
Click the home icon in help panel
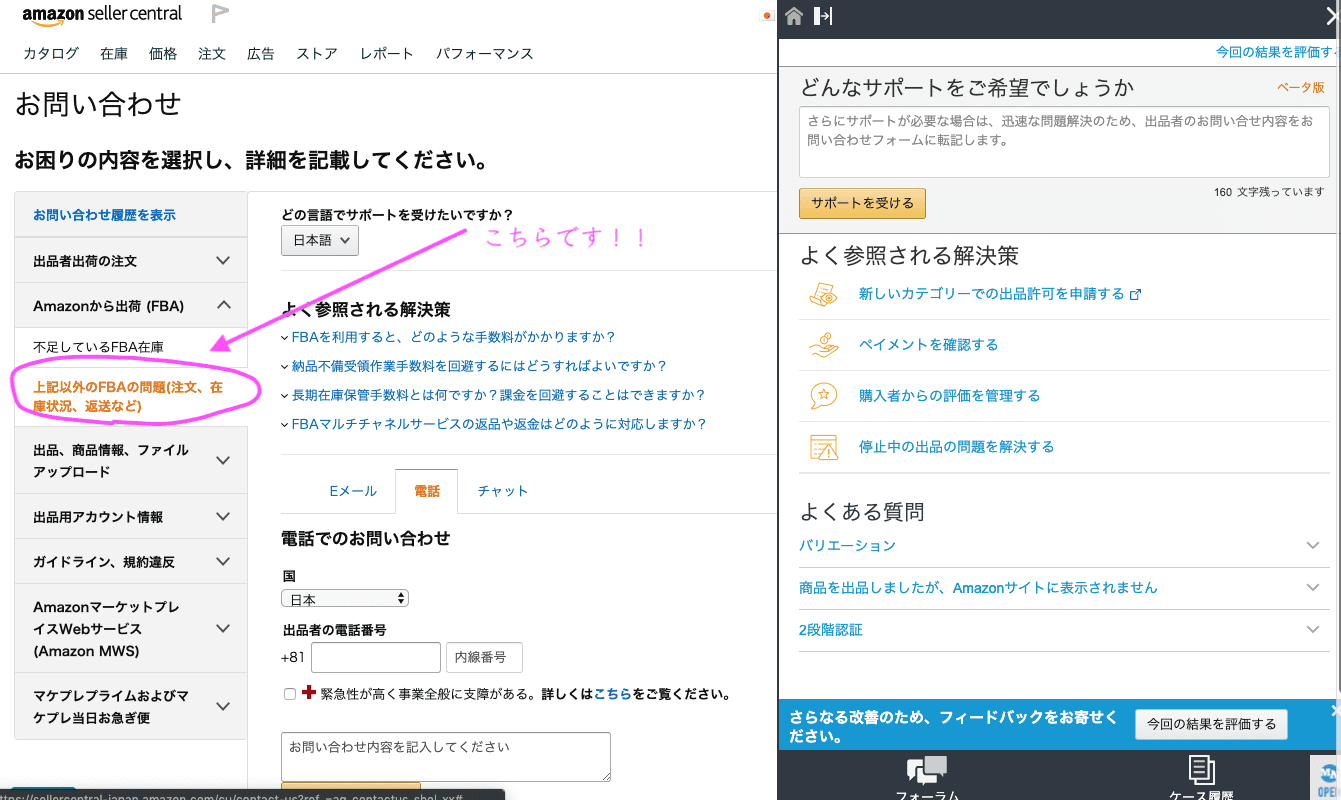coord(794,16)
